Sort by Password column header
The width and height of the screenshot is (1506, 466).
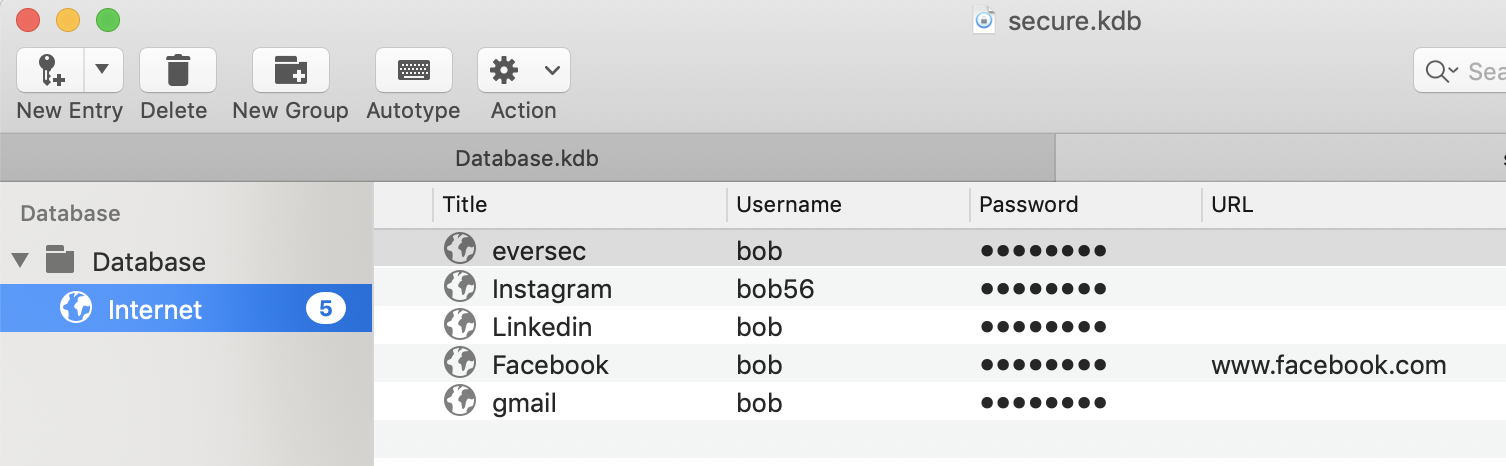(1085, 205)
